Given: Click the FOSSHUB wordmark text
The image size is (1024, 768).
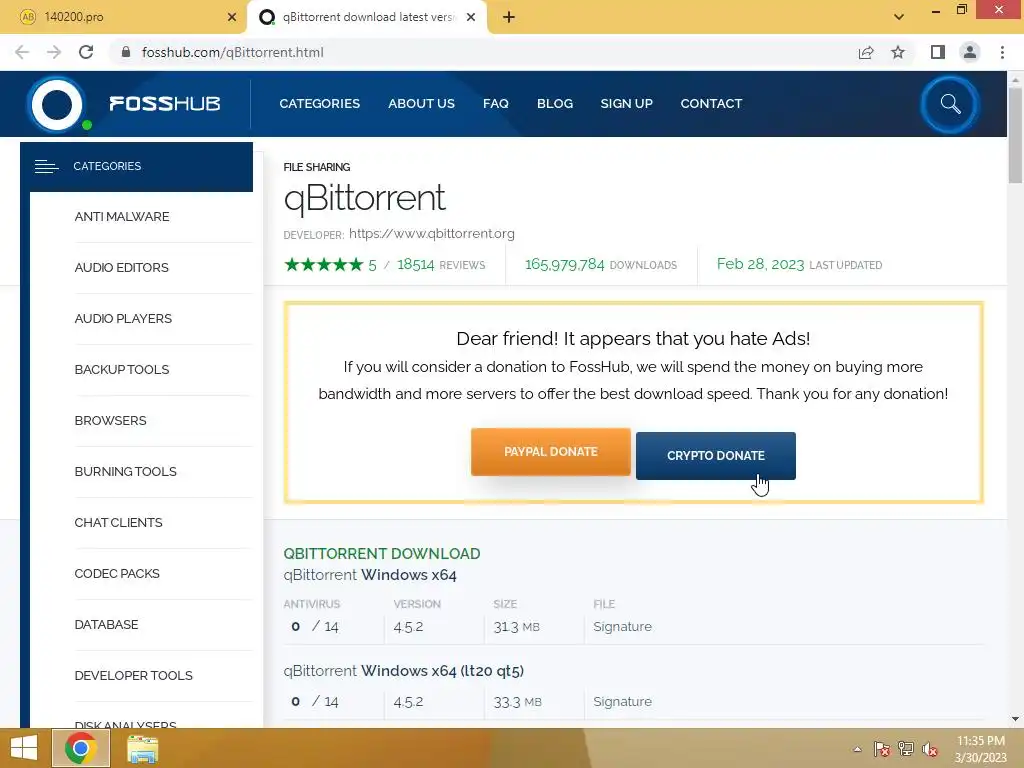Looking at the screenshot, I should (165, 103).
